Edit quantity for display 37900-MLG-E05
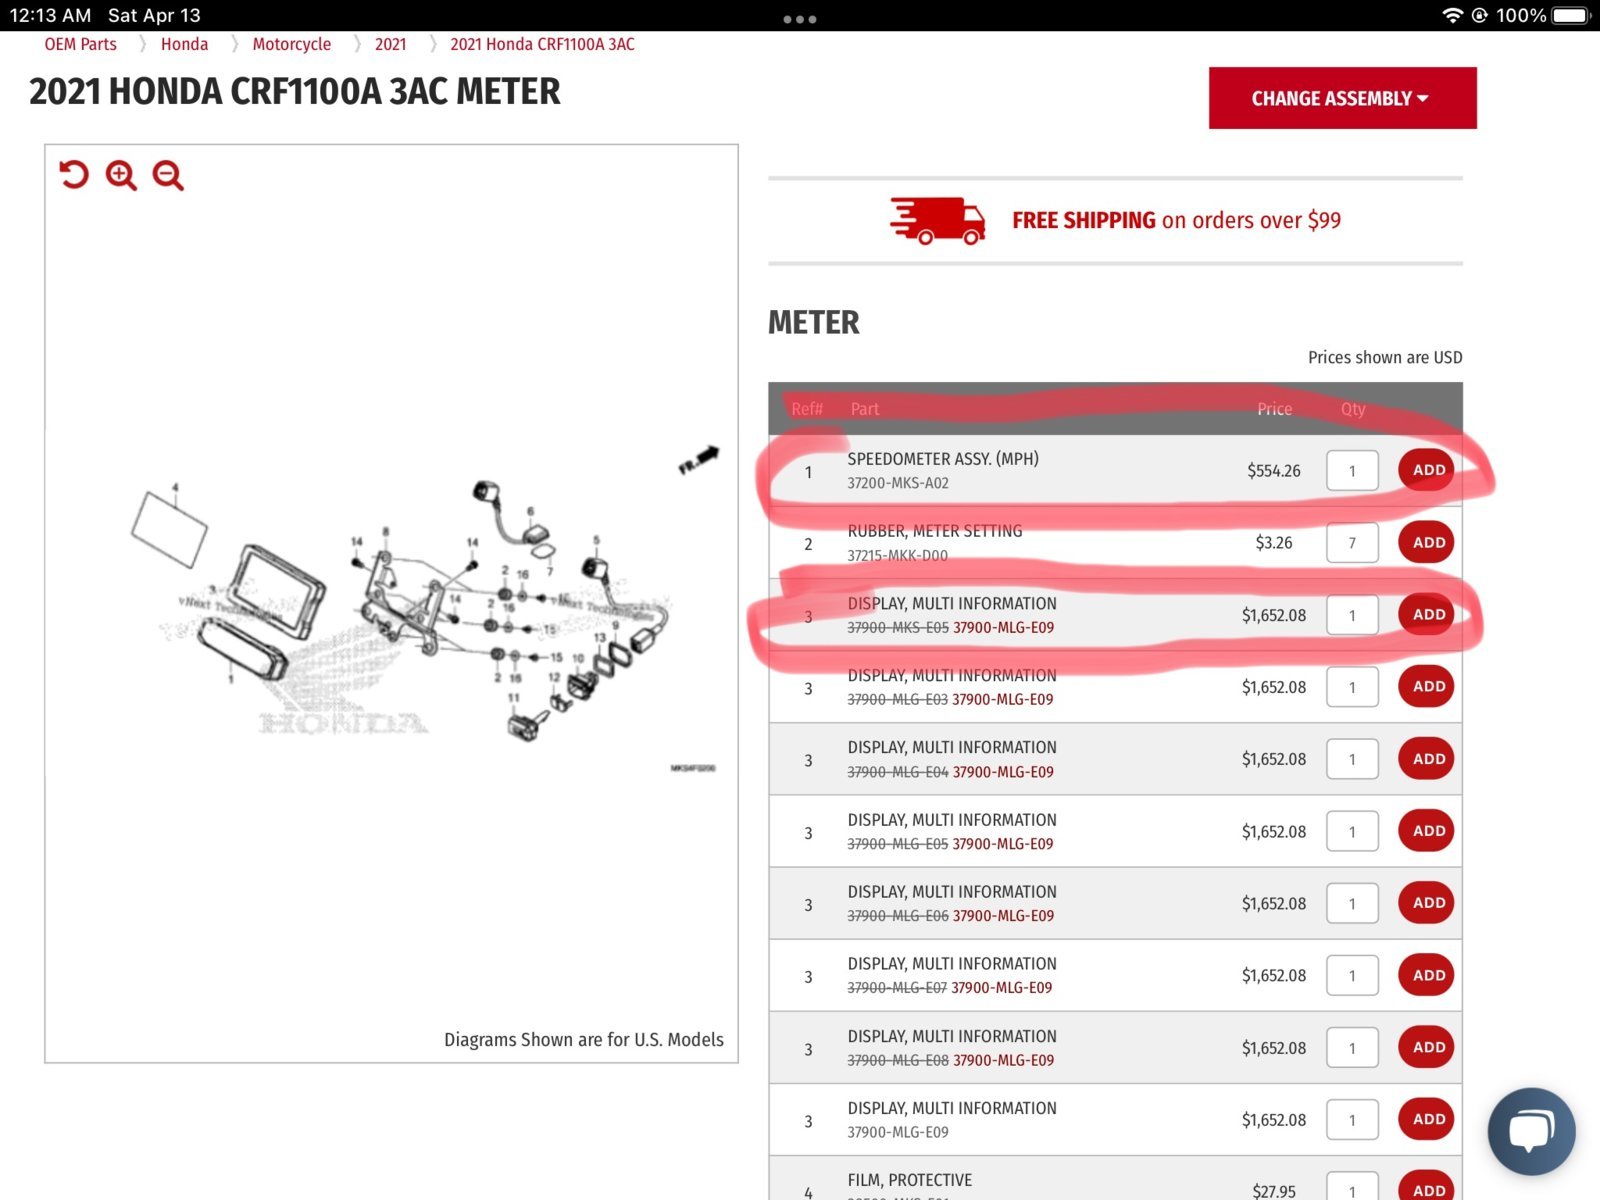This screenshot has width=1600, height=1200. [x=1352, y=831]
